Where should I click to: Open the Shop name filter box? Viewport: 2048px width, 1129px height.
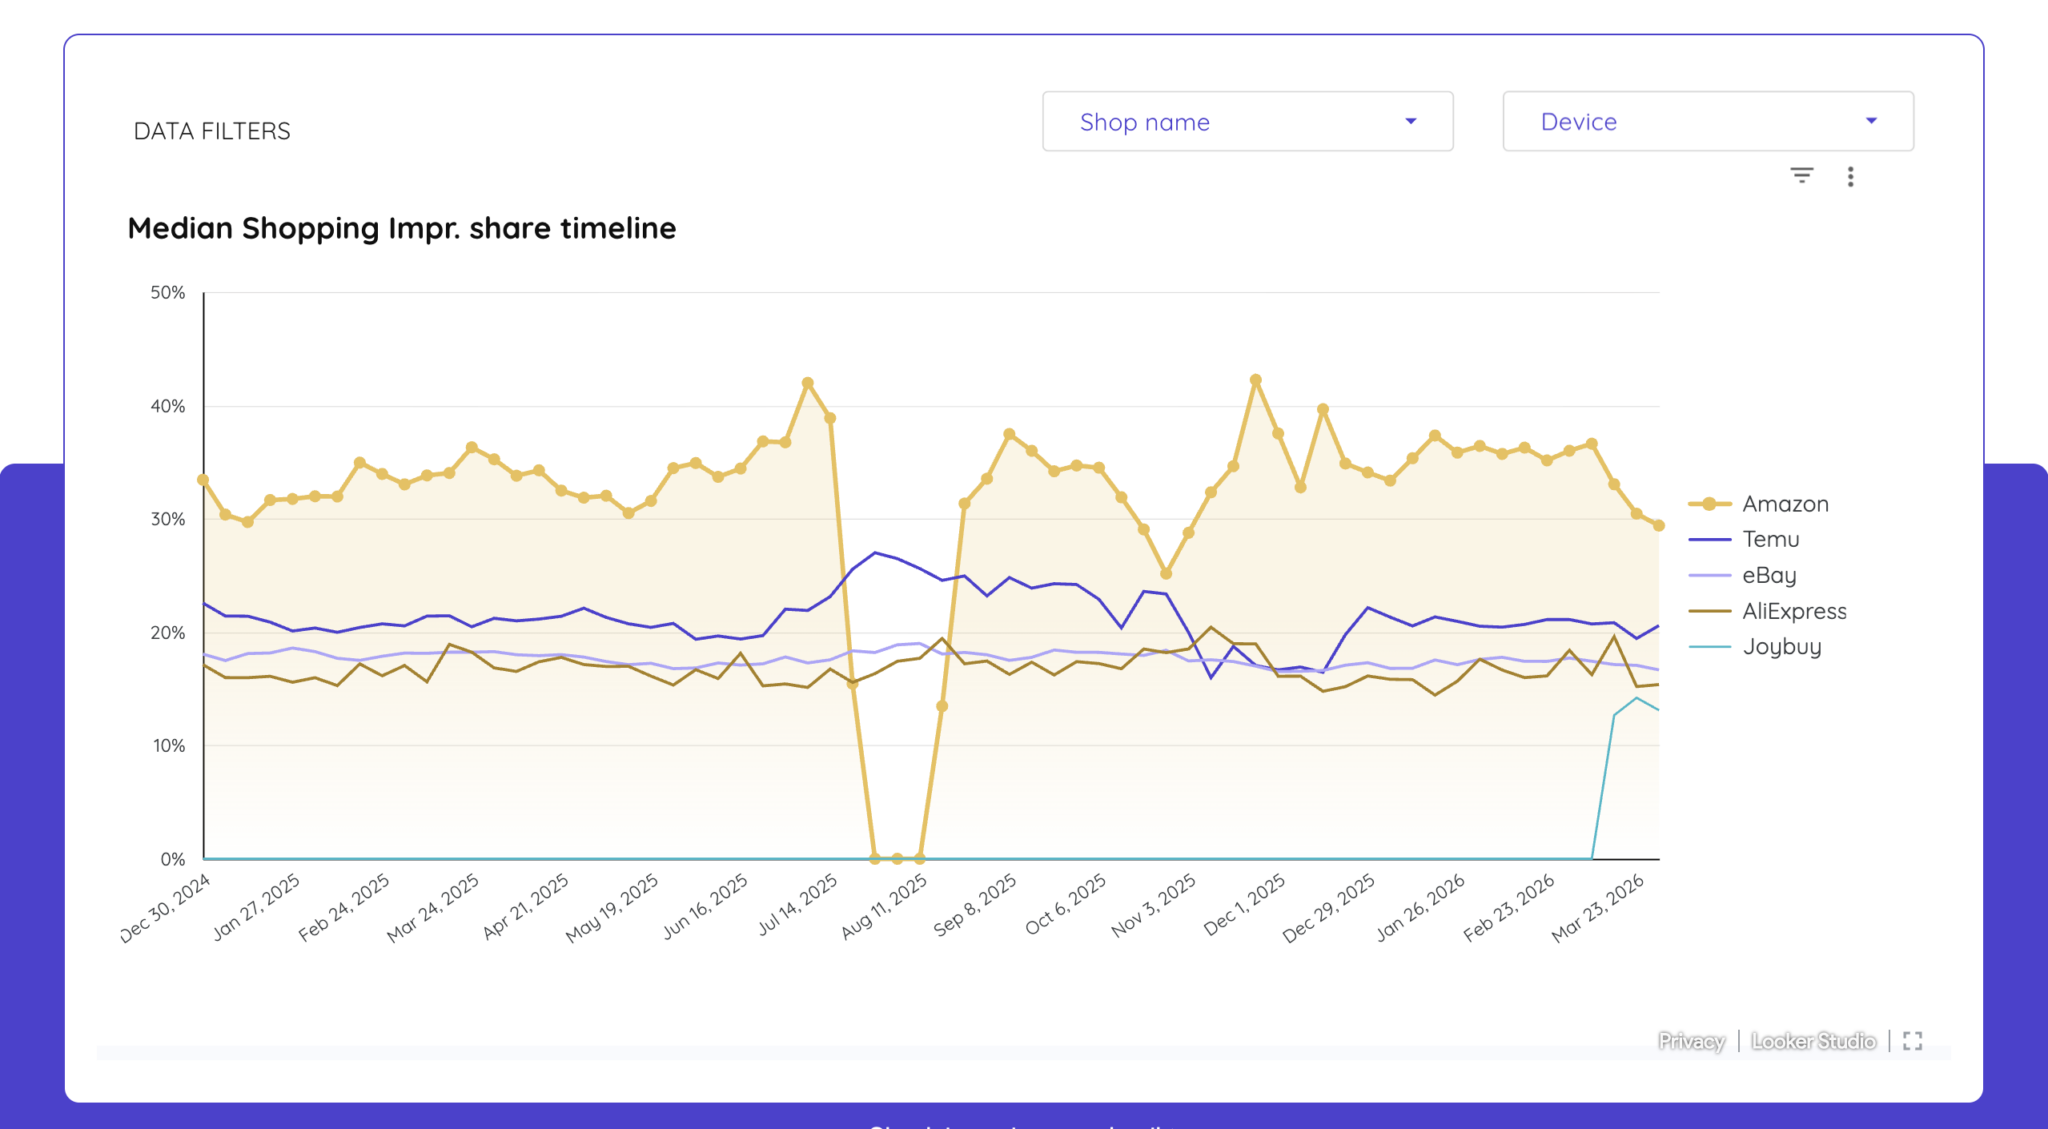1247,121
